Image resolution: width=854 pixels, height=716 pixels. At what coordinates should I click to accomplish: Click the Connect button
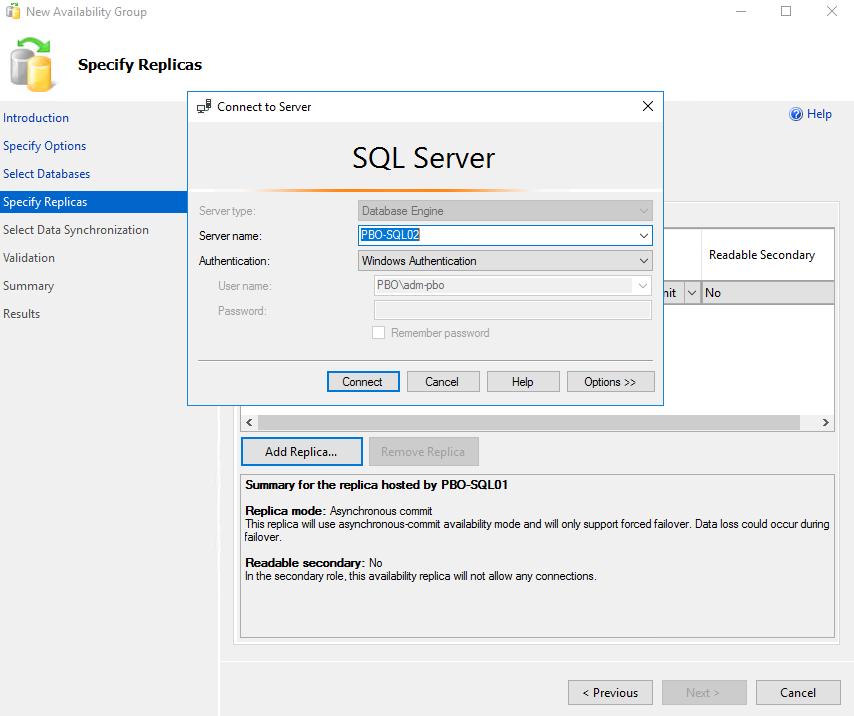tap(363, 382)
